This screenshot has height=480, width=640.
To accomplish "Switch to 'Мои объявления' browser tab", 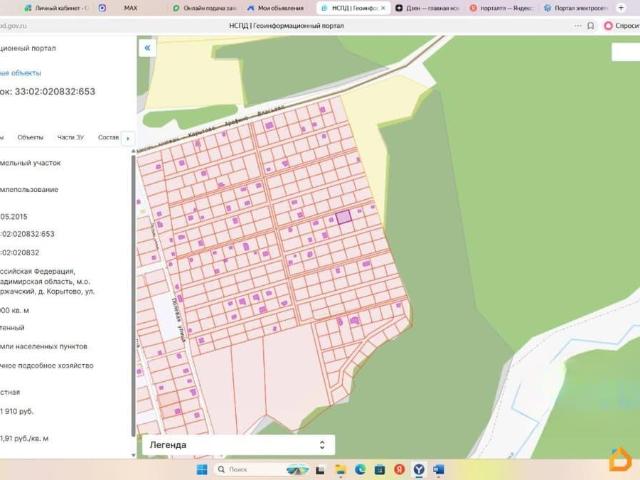I will click(x=278, y=8).
